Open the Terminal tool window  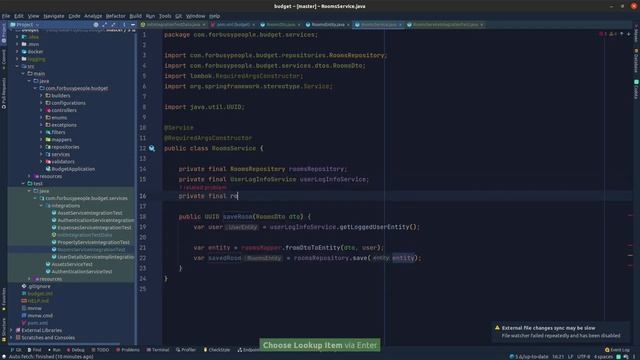pos(158,350)
